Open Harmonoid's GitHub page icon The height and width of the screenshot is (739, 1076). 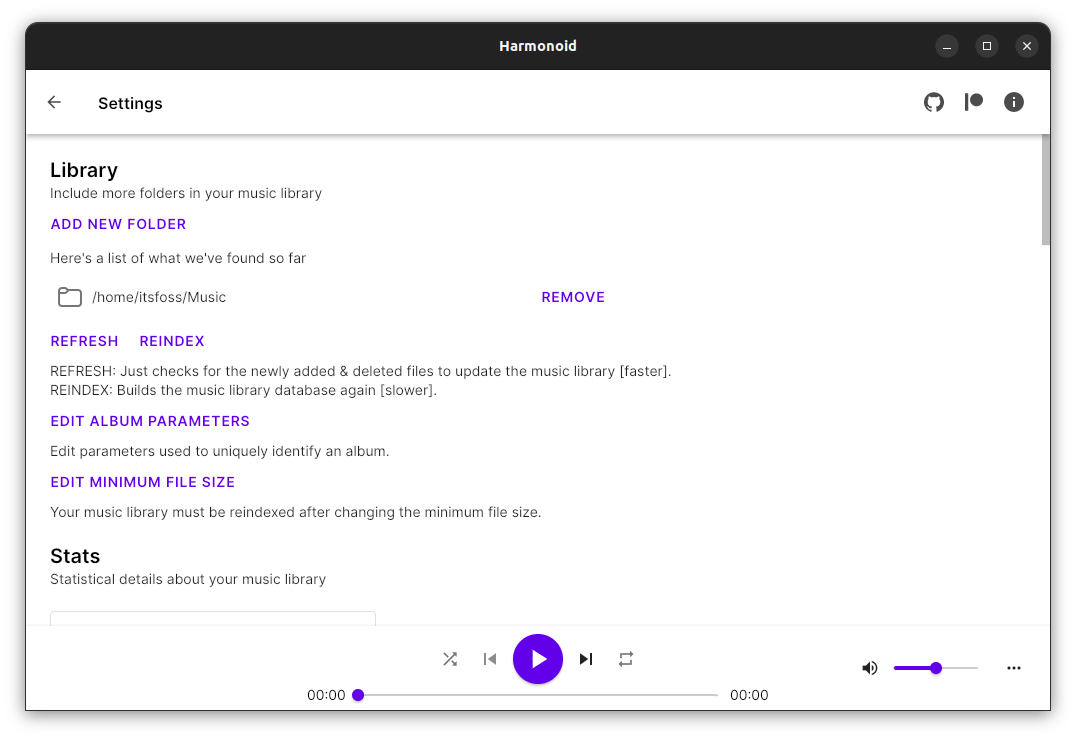934,102
